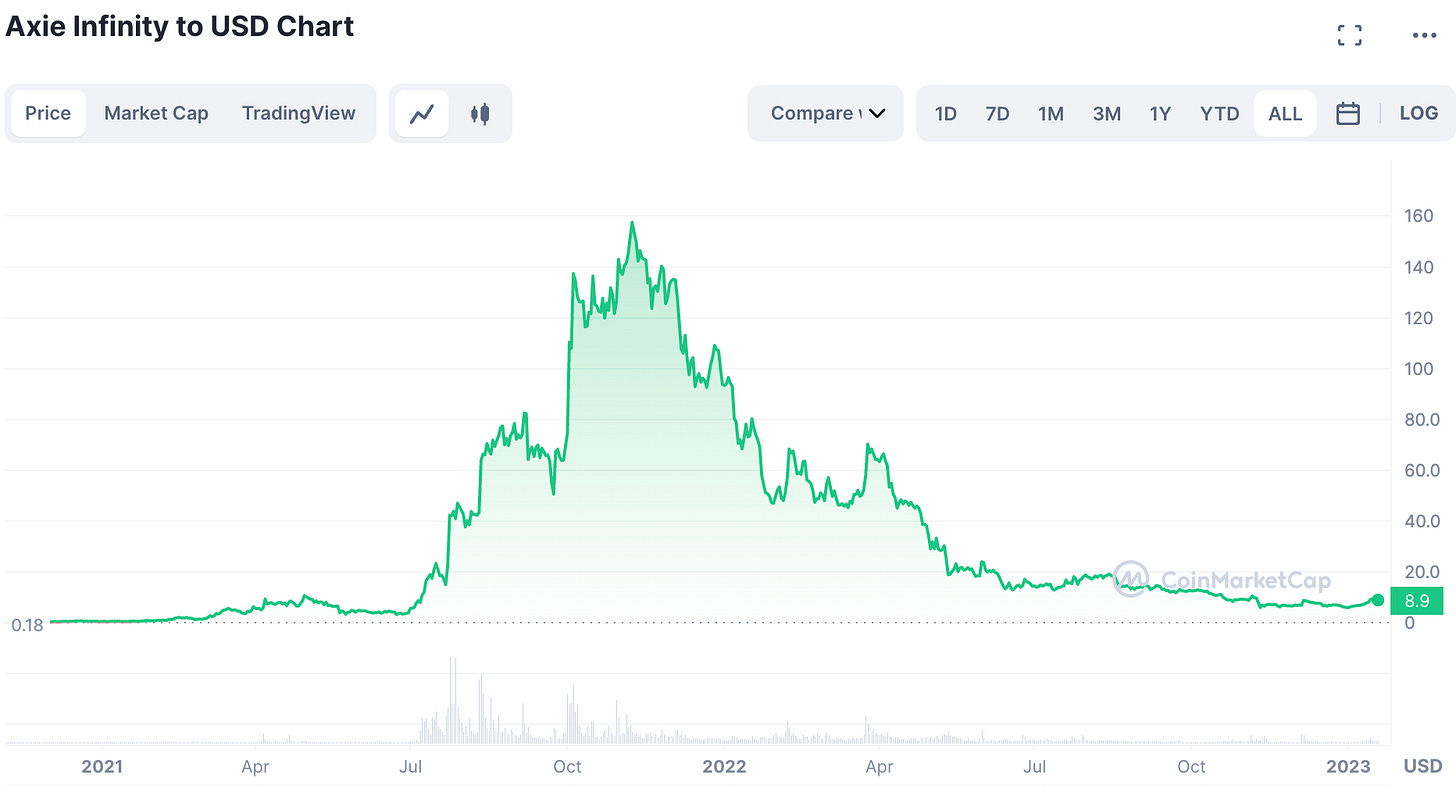Open the three-dot more options menu

(1424, 35)
